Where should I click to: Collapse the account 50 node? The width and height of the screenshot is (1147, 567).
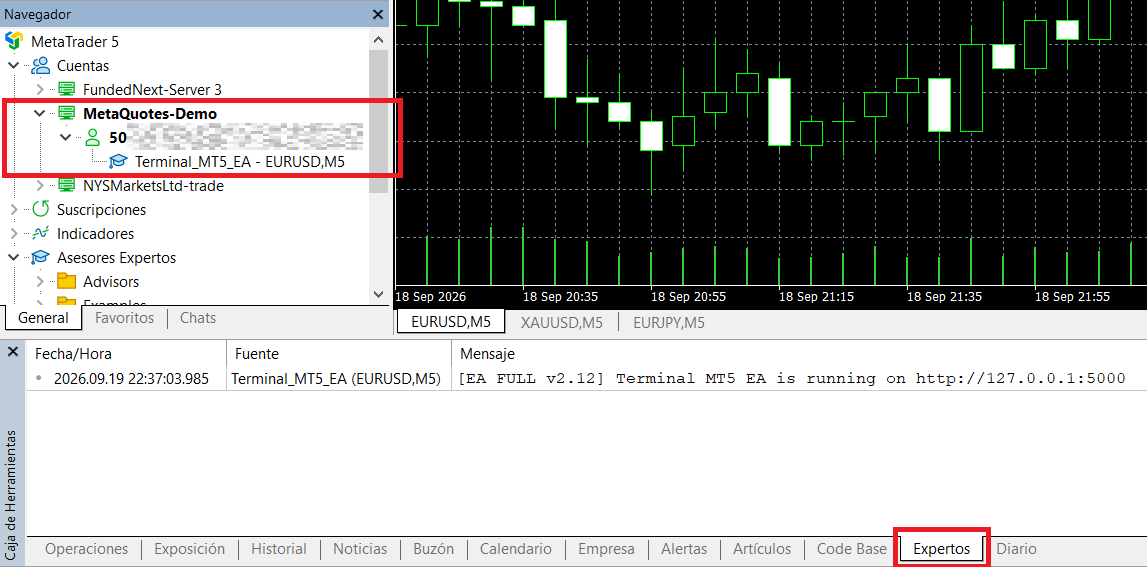coord(66,137)
